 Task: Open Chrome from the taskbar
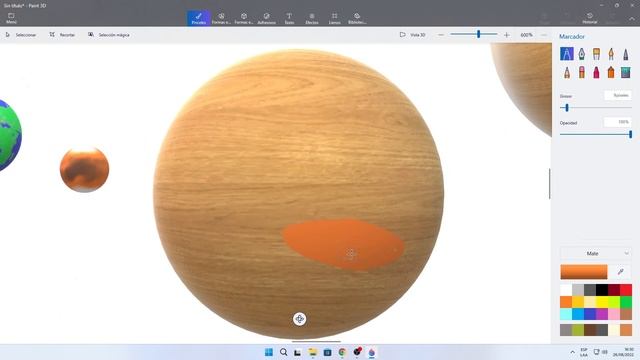click(x=342, y=352)
